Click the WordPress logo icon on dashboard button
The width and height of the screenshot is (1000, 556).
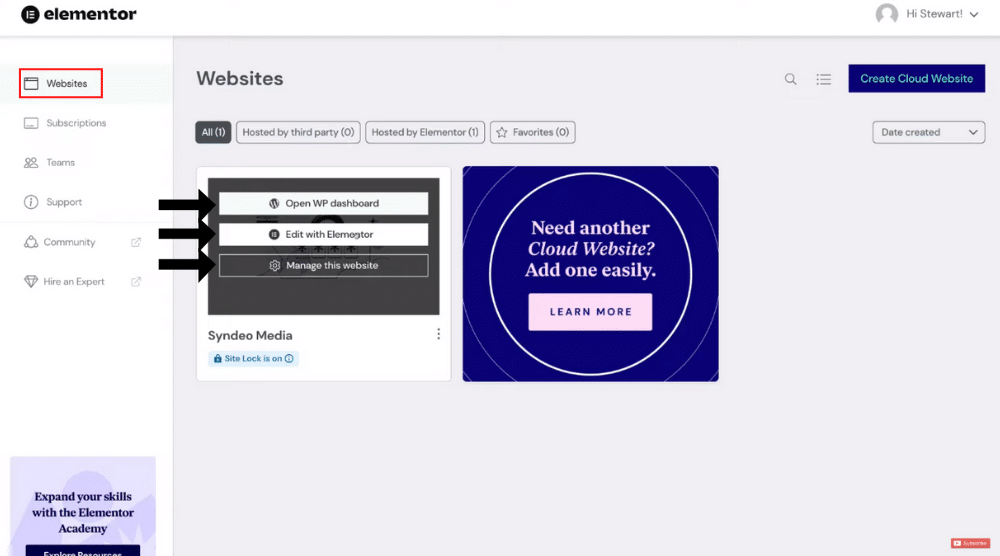tap(274, 203)
